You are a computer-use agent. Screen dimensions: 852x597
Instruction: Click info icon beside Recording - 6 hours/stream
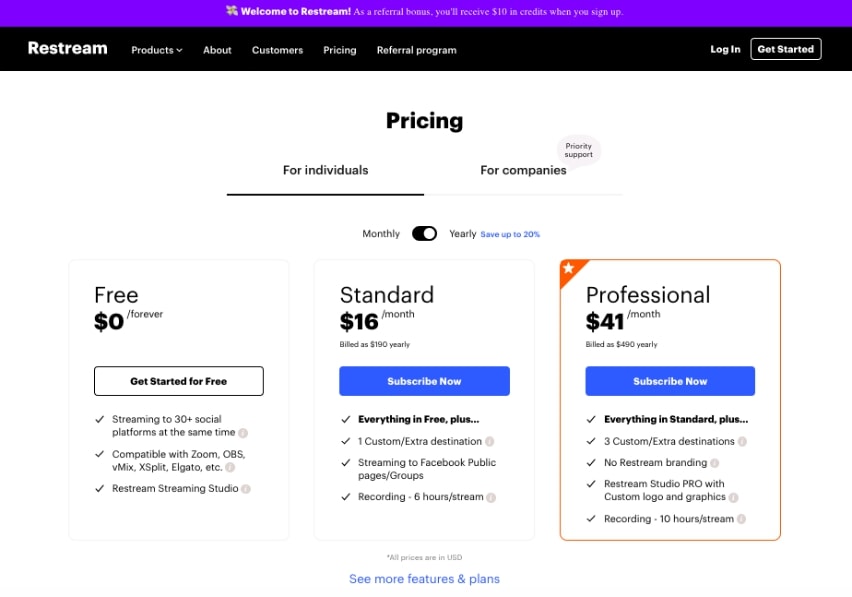click(491, 498)
